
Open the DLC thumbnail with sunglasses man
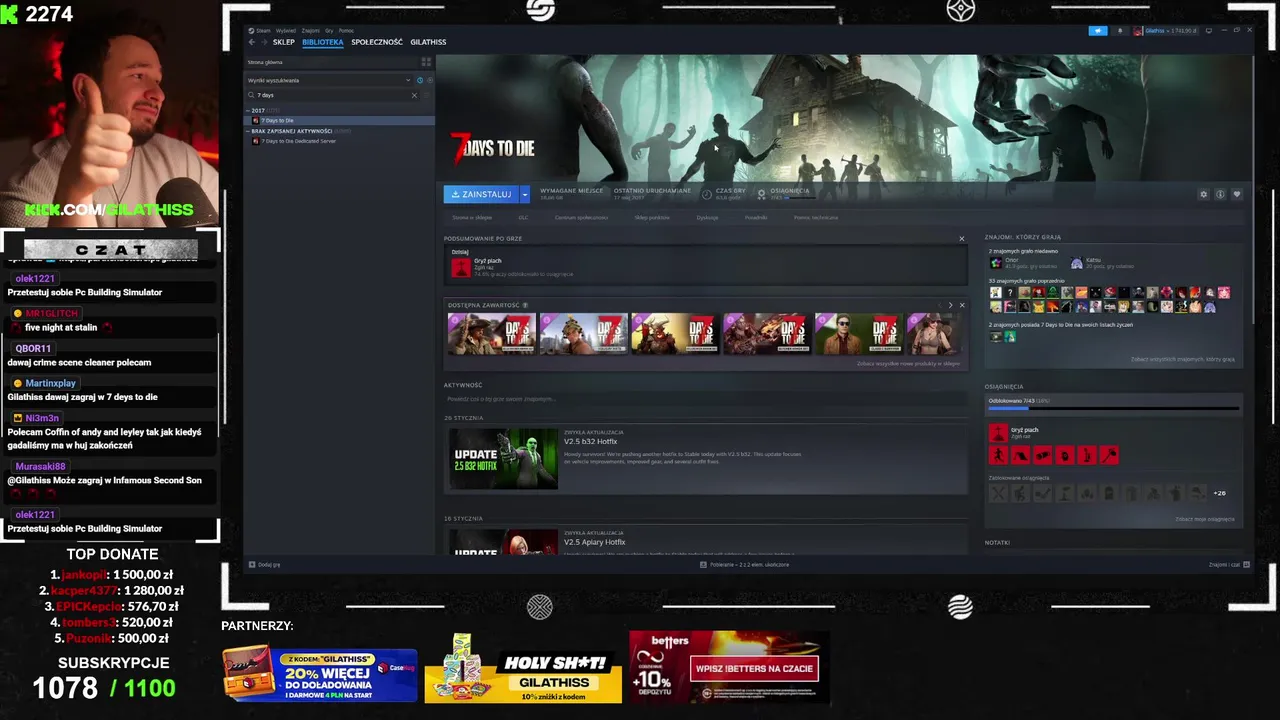pyautogui.click(x=859, y=334)
